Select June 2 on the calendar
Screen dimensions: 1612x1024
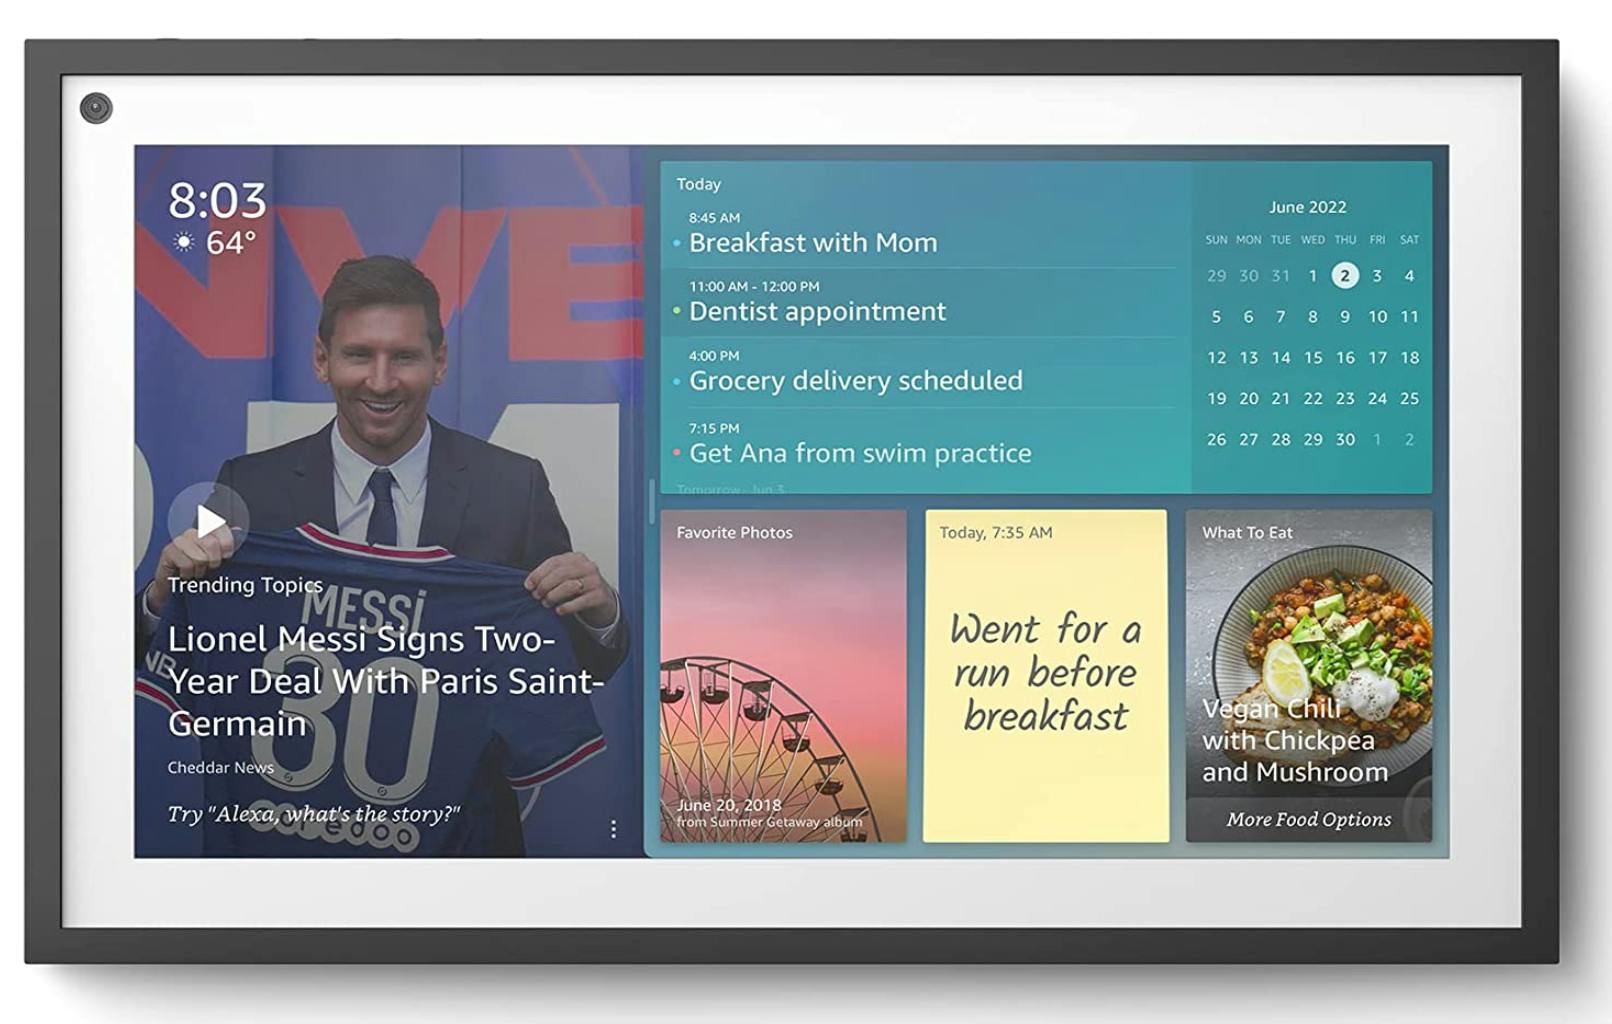[x=1345, y=276]
